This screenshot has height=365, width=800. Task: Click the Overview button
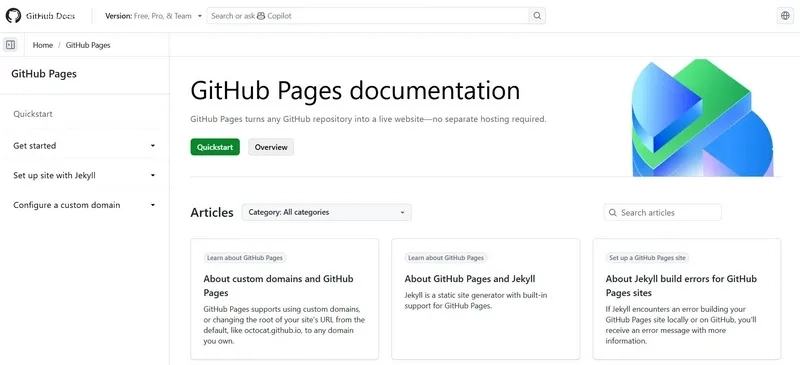click(271, 147)
